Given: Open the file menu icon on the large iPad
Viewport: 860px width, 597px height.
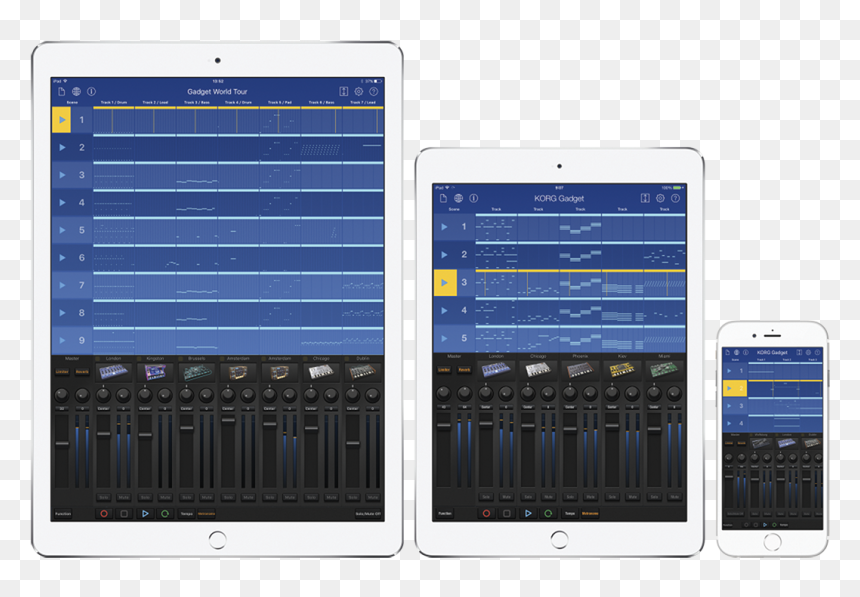Looking at the screenshot, I should (61, 92).
